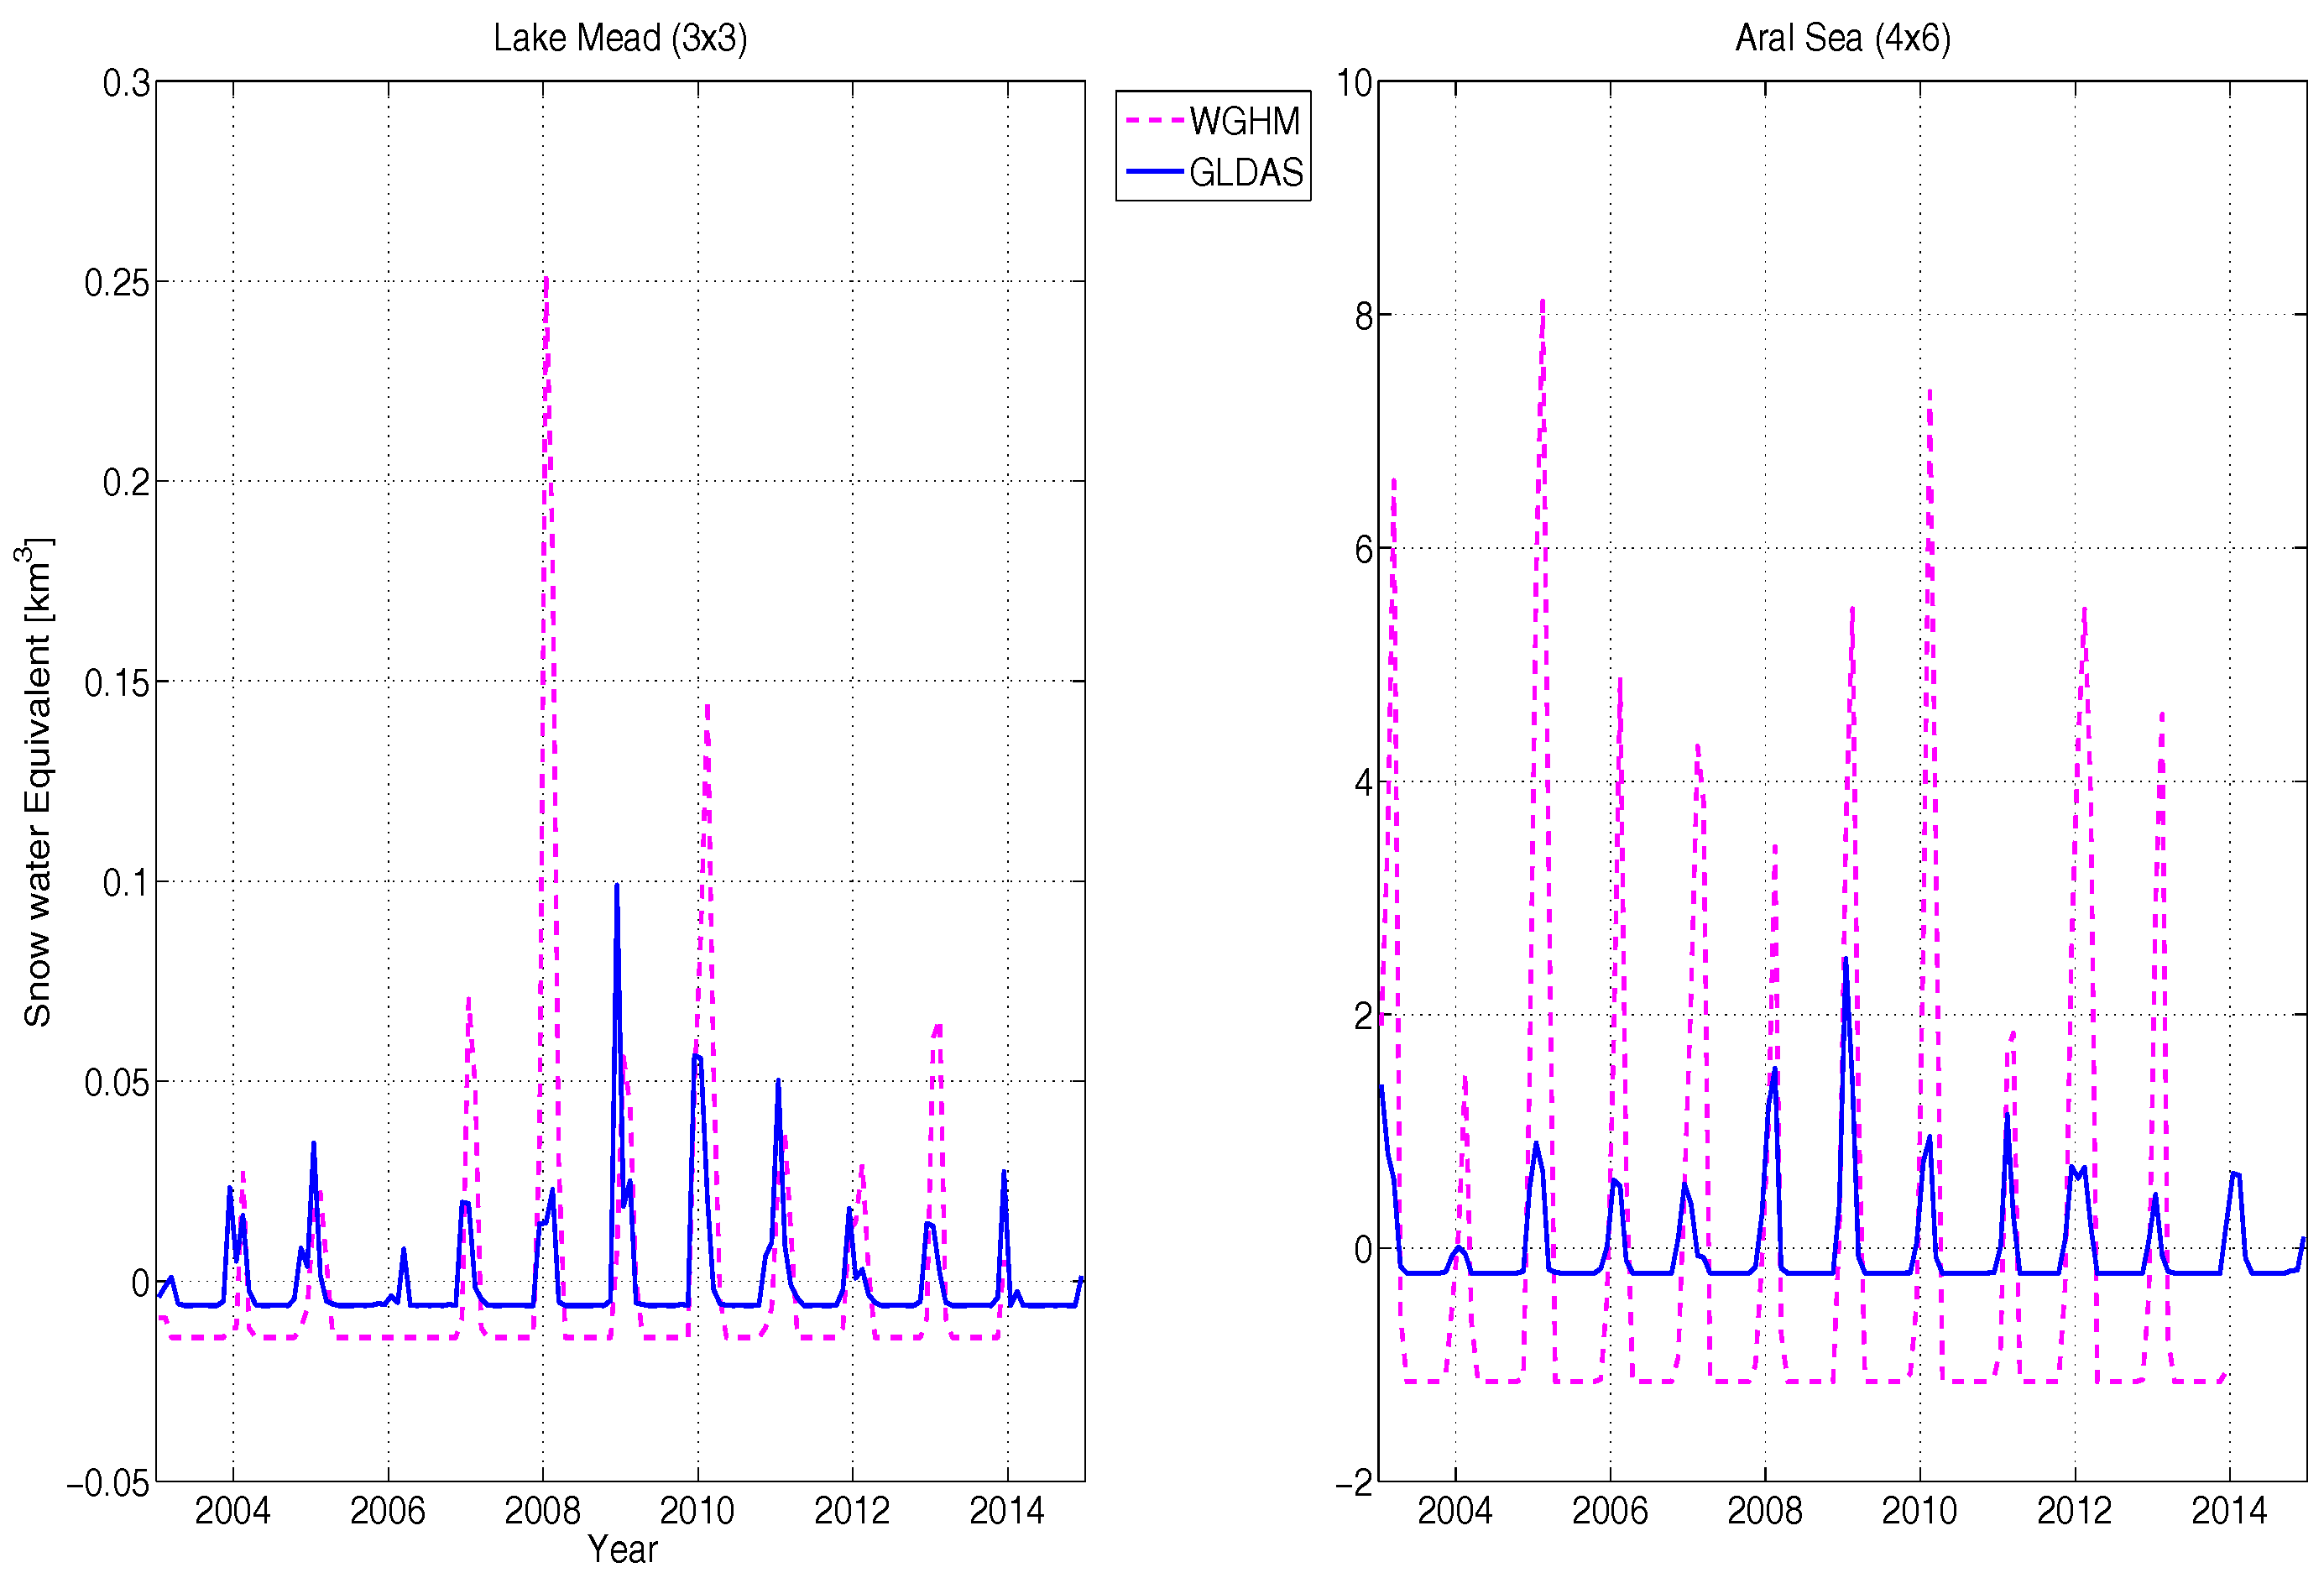Click the '2004' tick under Lake Mead chart

pos(233,1510)
